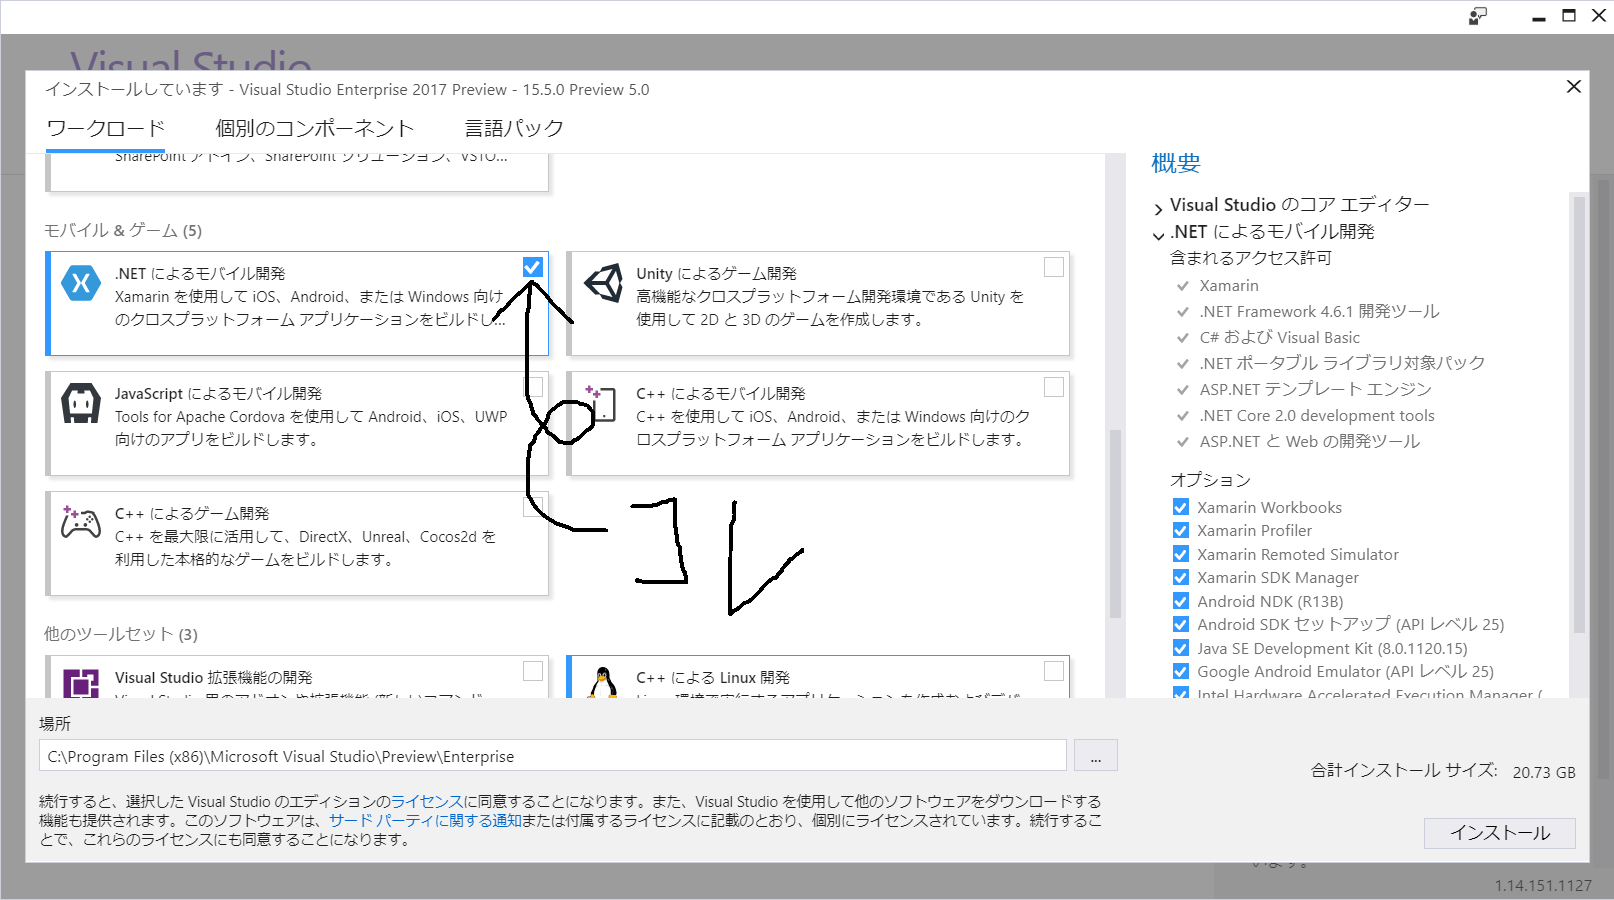This screenshot has height=900, width=1614.
Task: Uncheck the Android NDK (R13B) option
Action: coord(1181,601)
